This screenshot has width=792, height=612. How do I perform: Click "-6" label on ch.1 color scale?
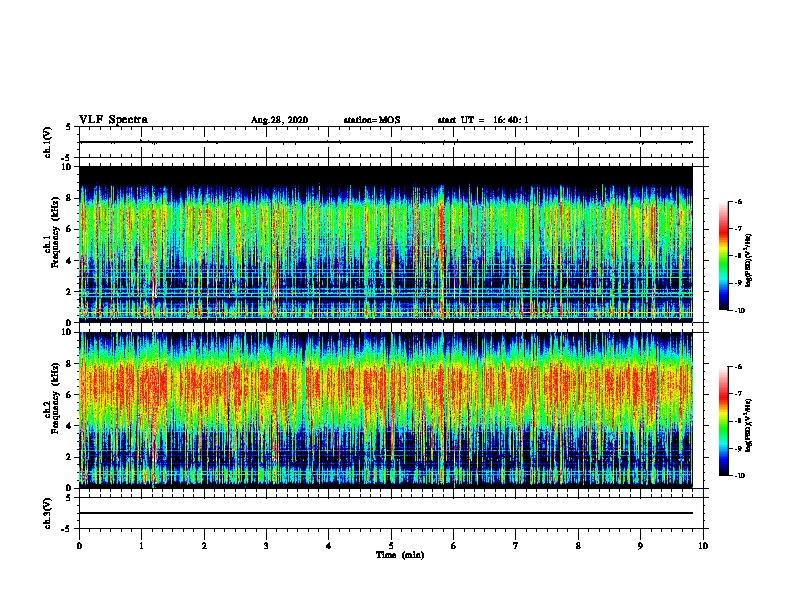738,202
